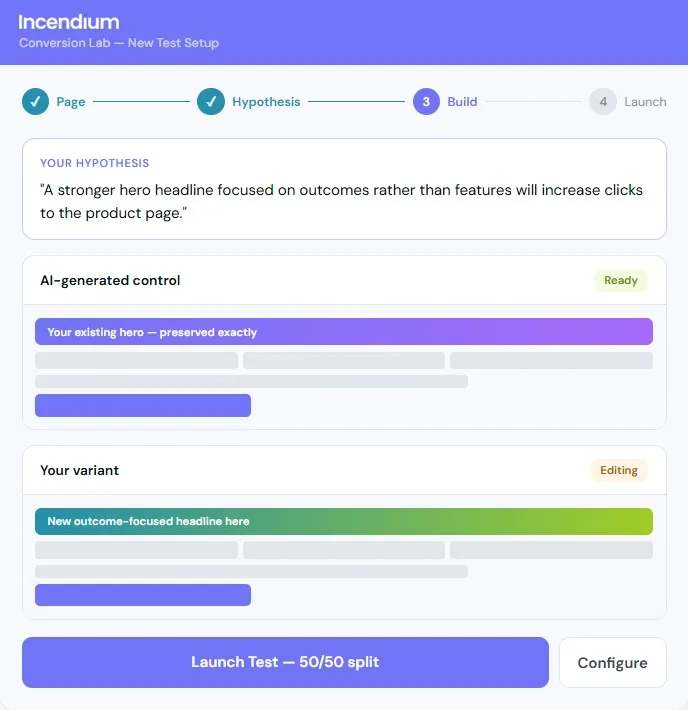Open the Configure button
Image resolution: width=688 pixels, height=710 pixels.
click(x=613, y=662)
